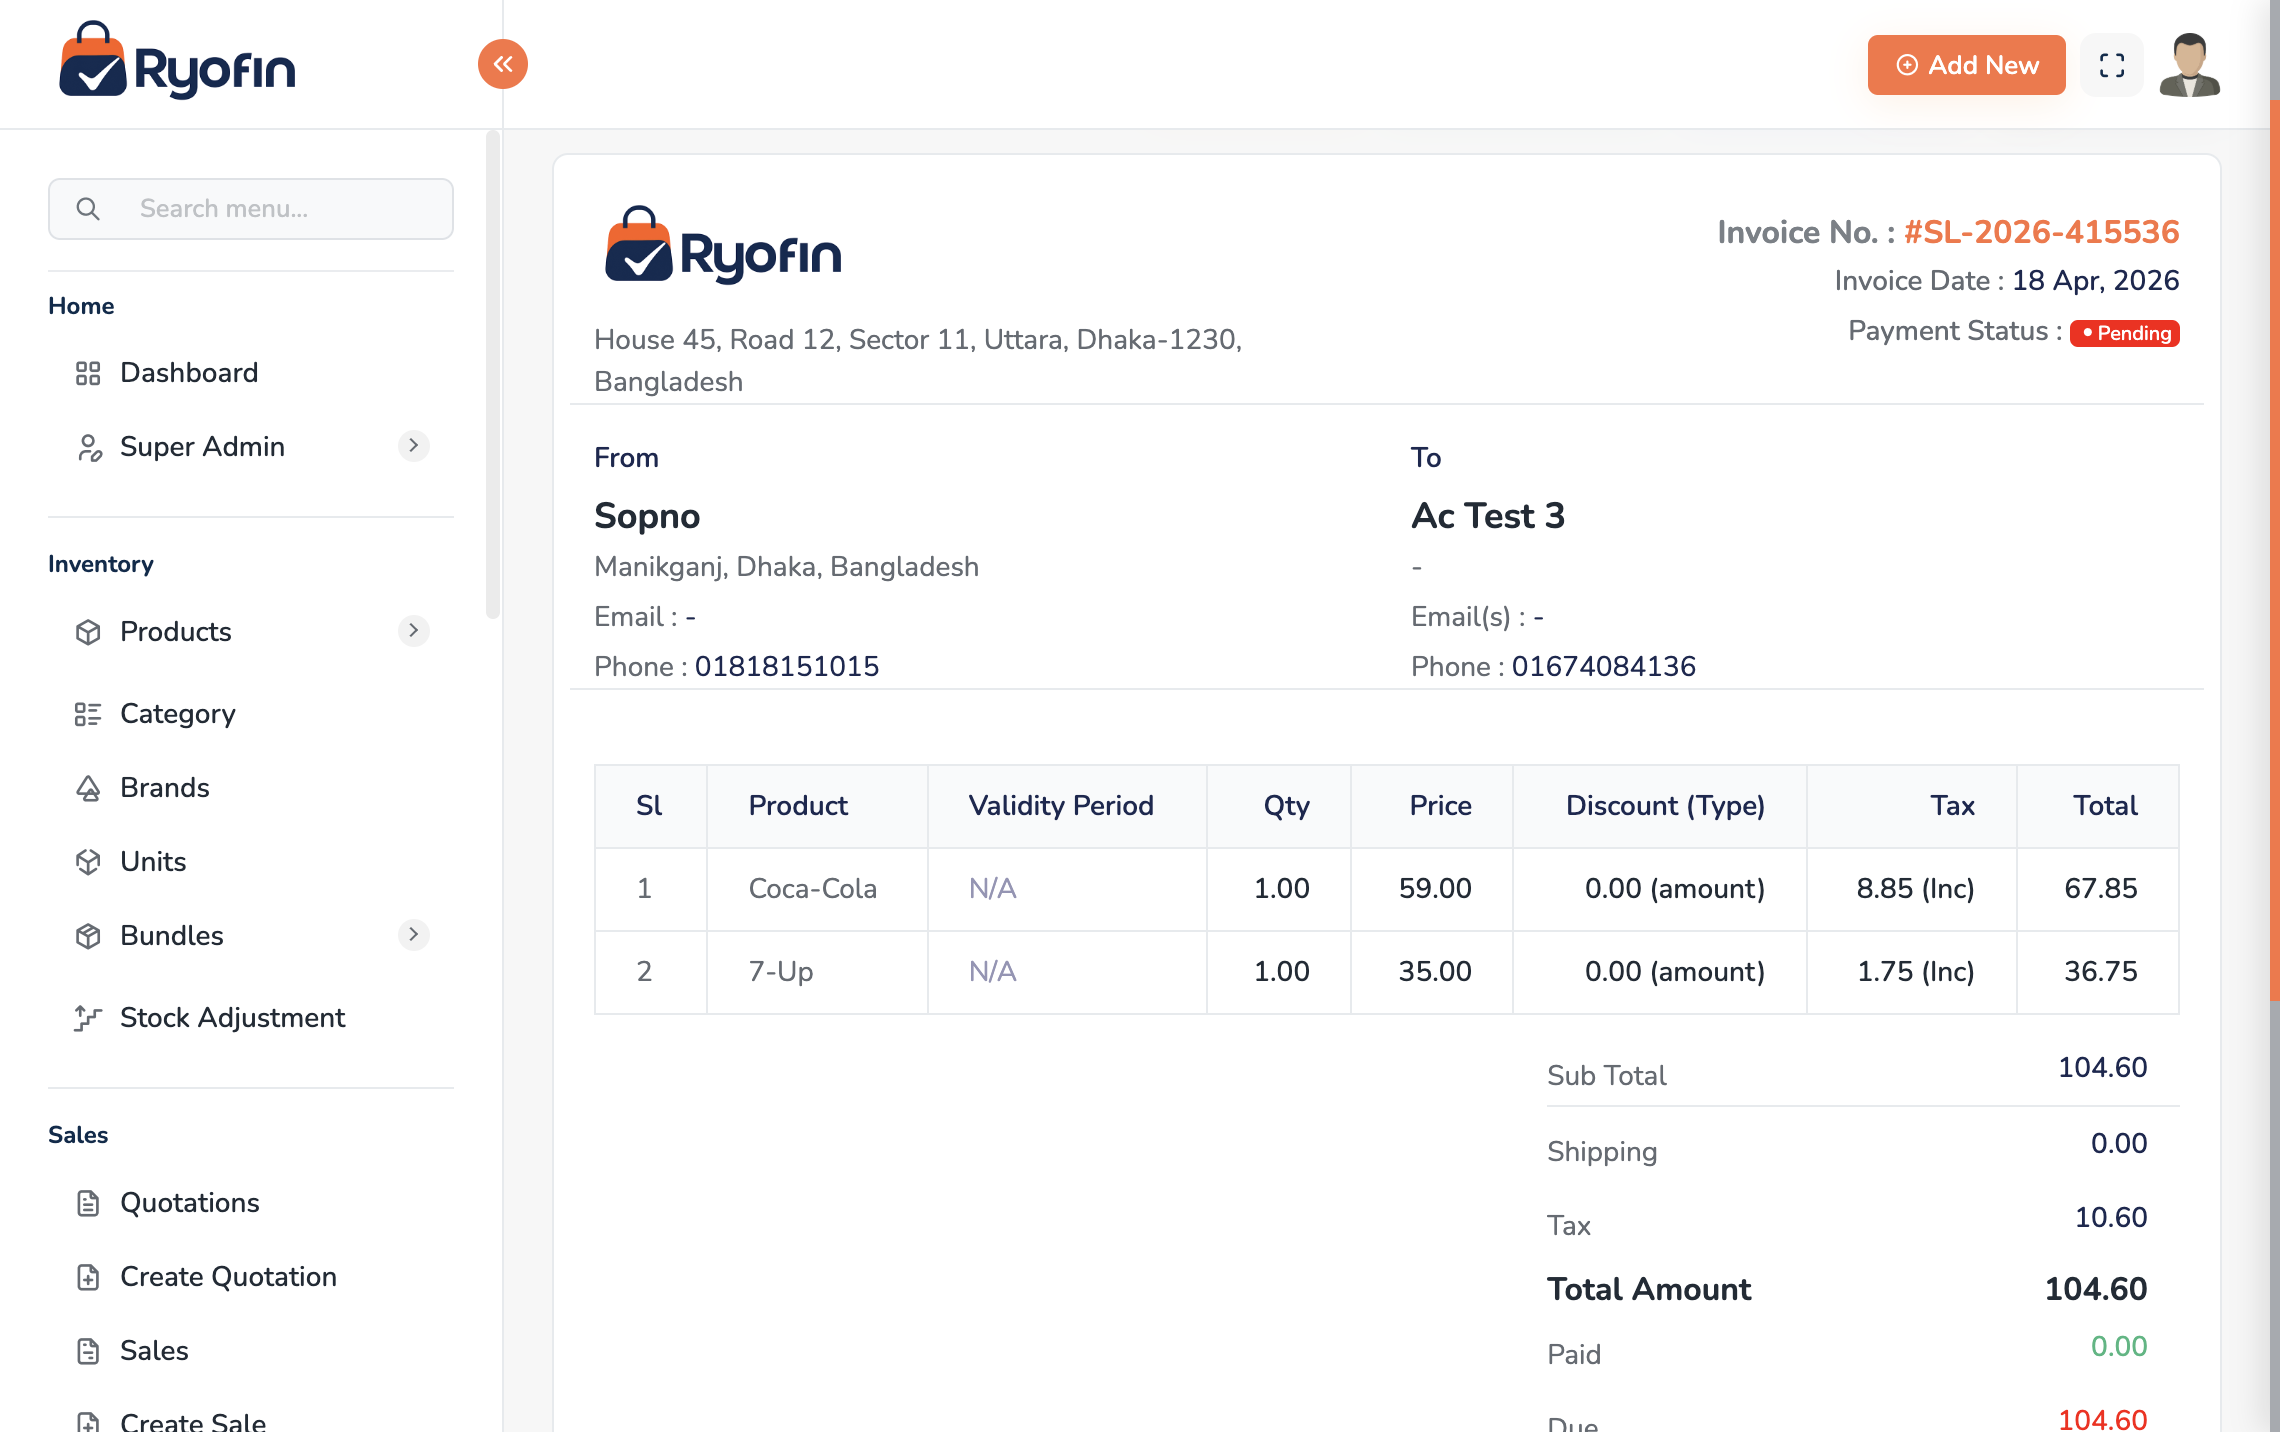The image size is (2280, 1432).
Task: Click the Quotations document icon
Action: 88,1203
